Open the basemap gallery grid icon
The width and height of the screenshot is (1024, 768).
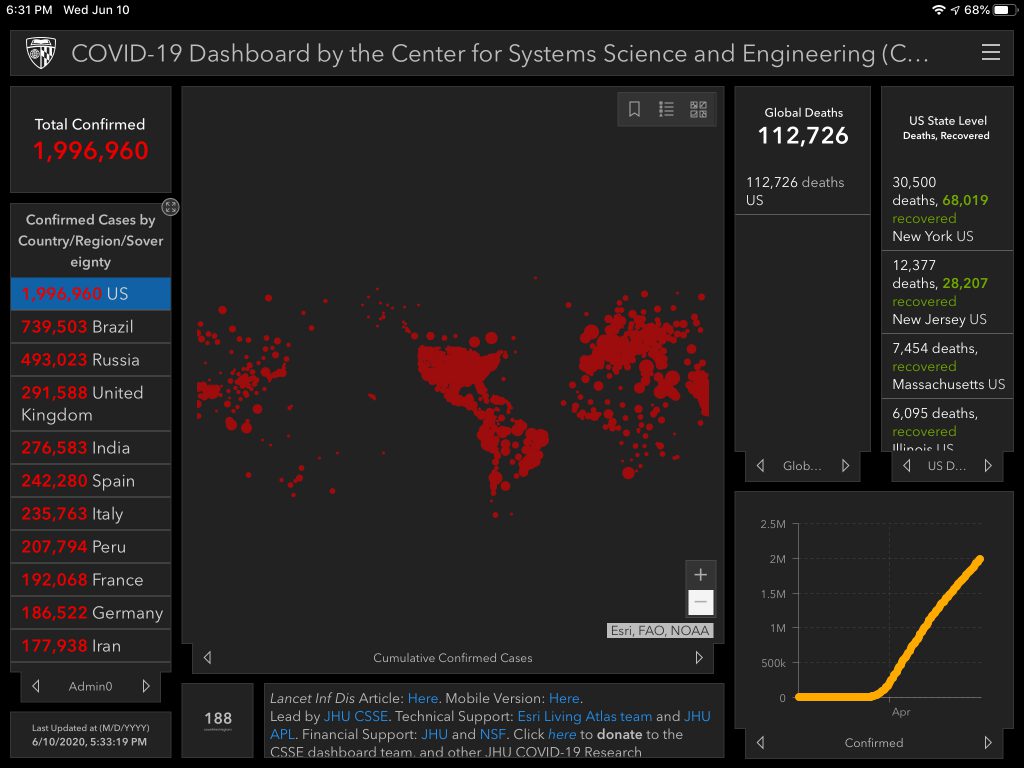(x=698, y=110)
